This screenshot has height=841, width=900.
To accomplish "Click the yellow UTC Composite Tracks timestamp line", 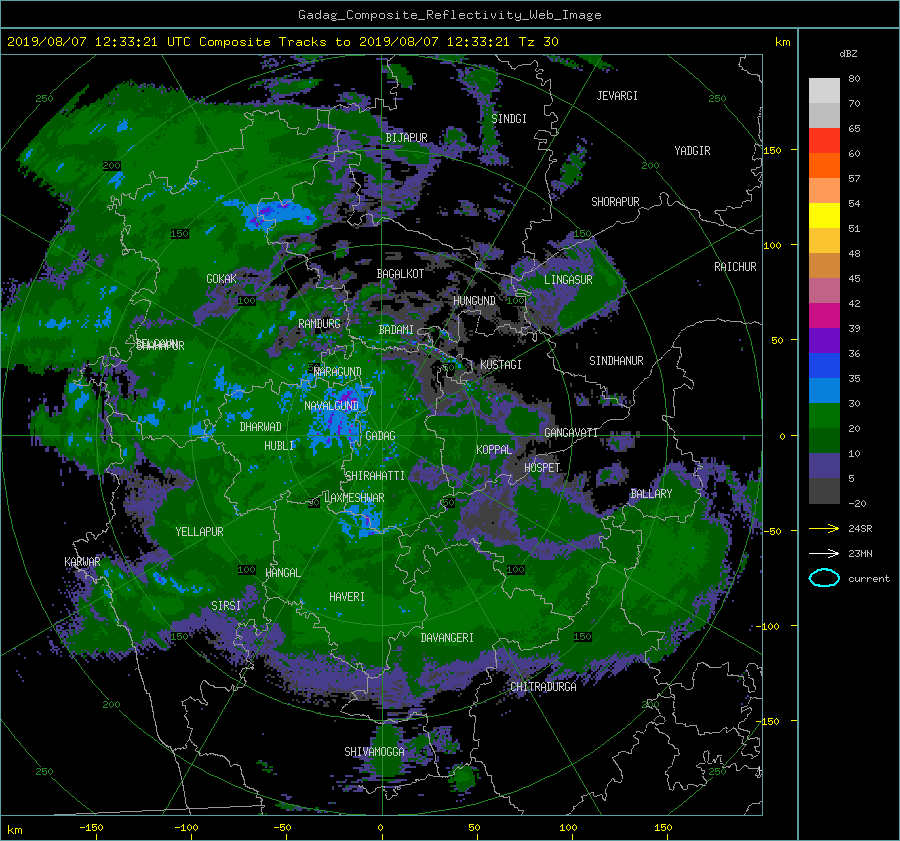I will [x=282, y=42].
